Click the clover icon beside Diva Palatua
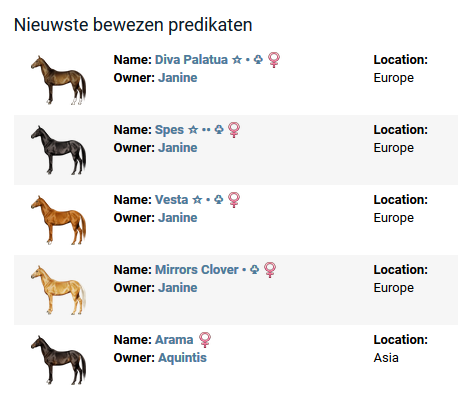The width and height of the screenshot is (458, 404). [258, 60]
